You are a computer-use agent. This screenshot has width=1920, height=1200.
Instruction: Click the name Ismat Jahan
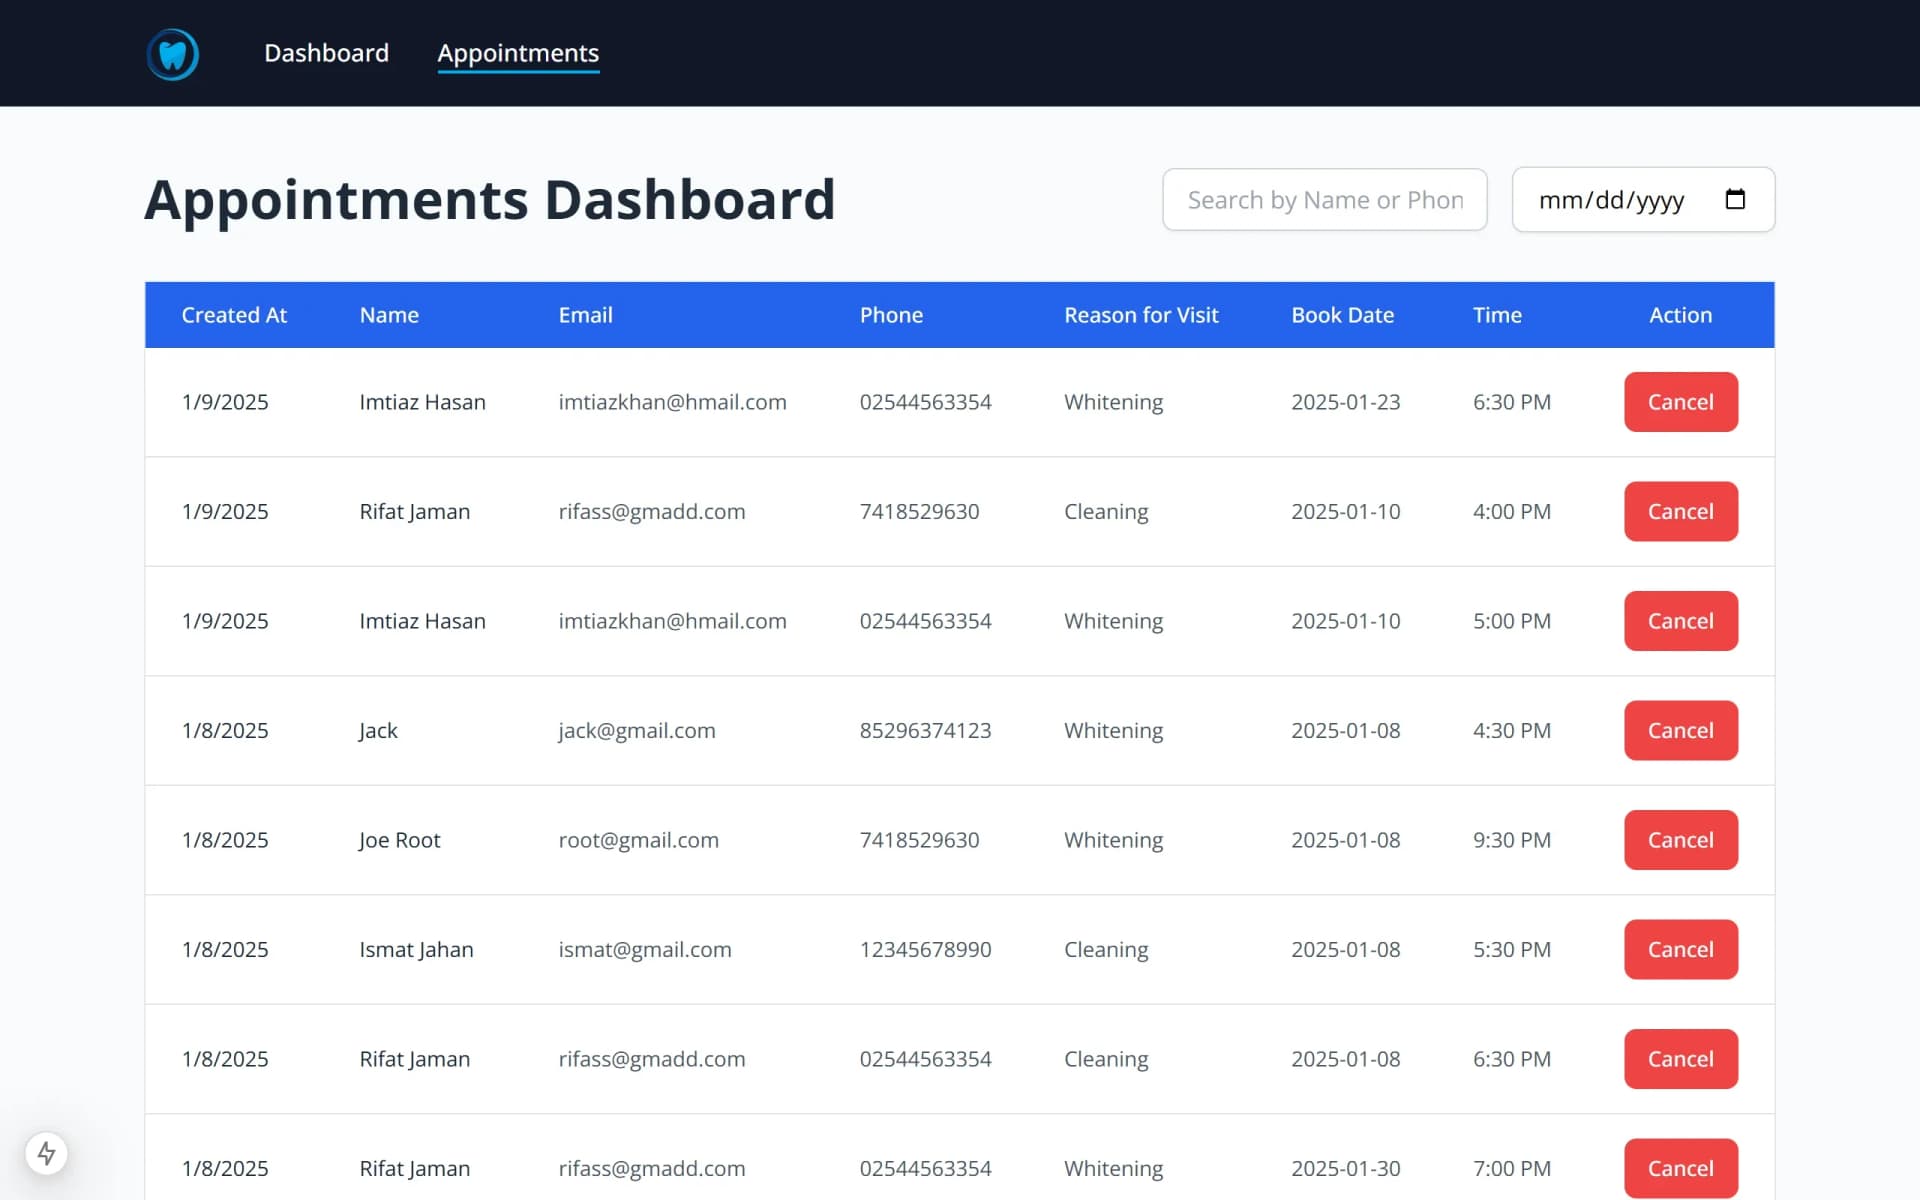coord(416,950)
